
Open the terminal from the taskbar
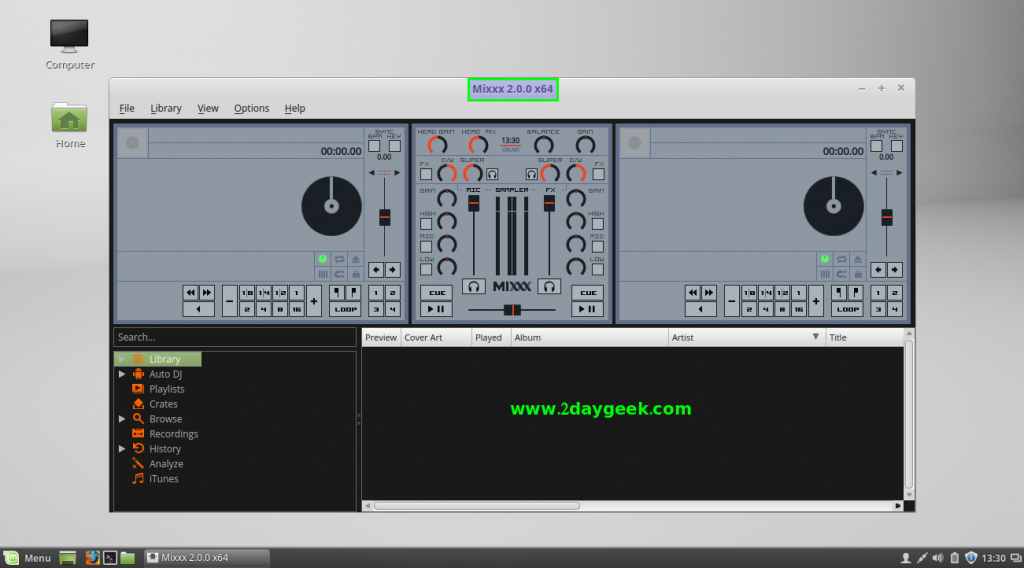pyautogui.click(x=110, y=558)
